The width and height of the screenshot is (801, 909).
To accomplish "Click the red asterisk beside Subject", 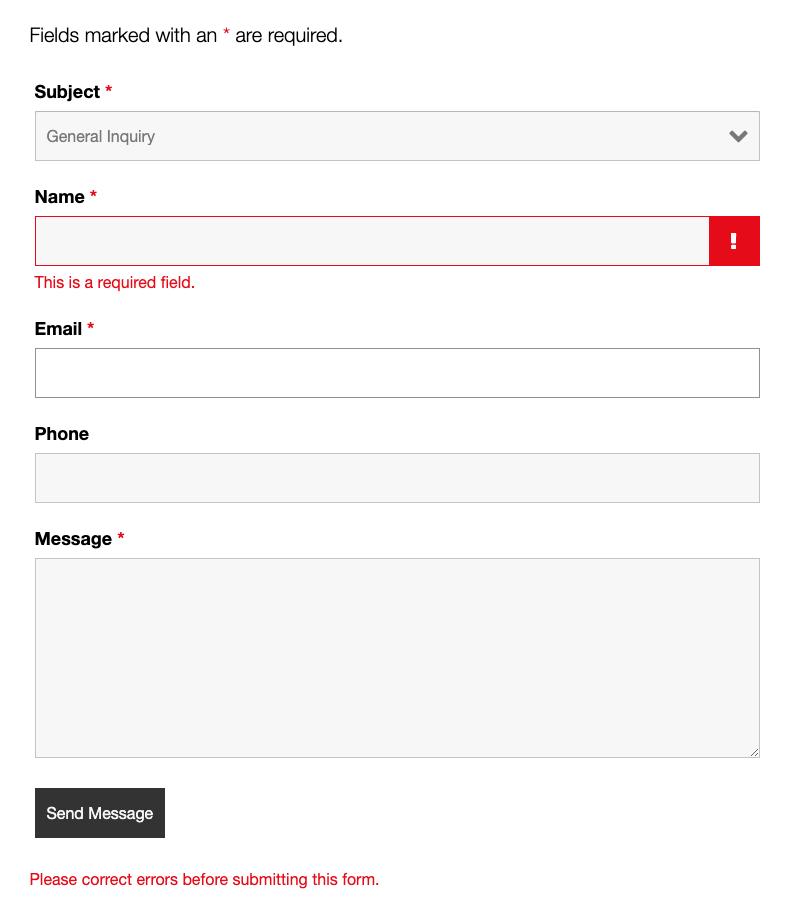I will [108, 89].
